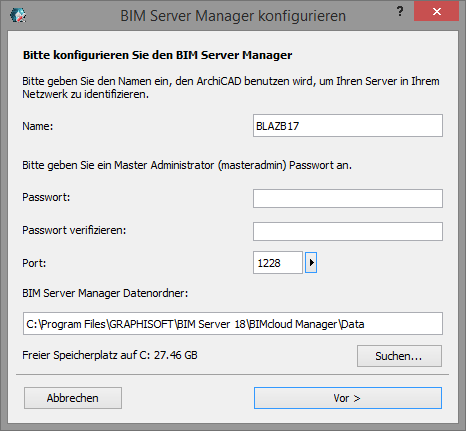Click the 'Passwort verifizieren:' label
Image resolution: width=466 pixels, height=431 pixels.
coord(74,230)
